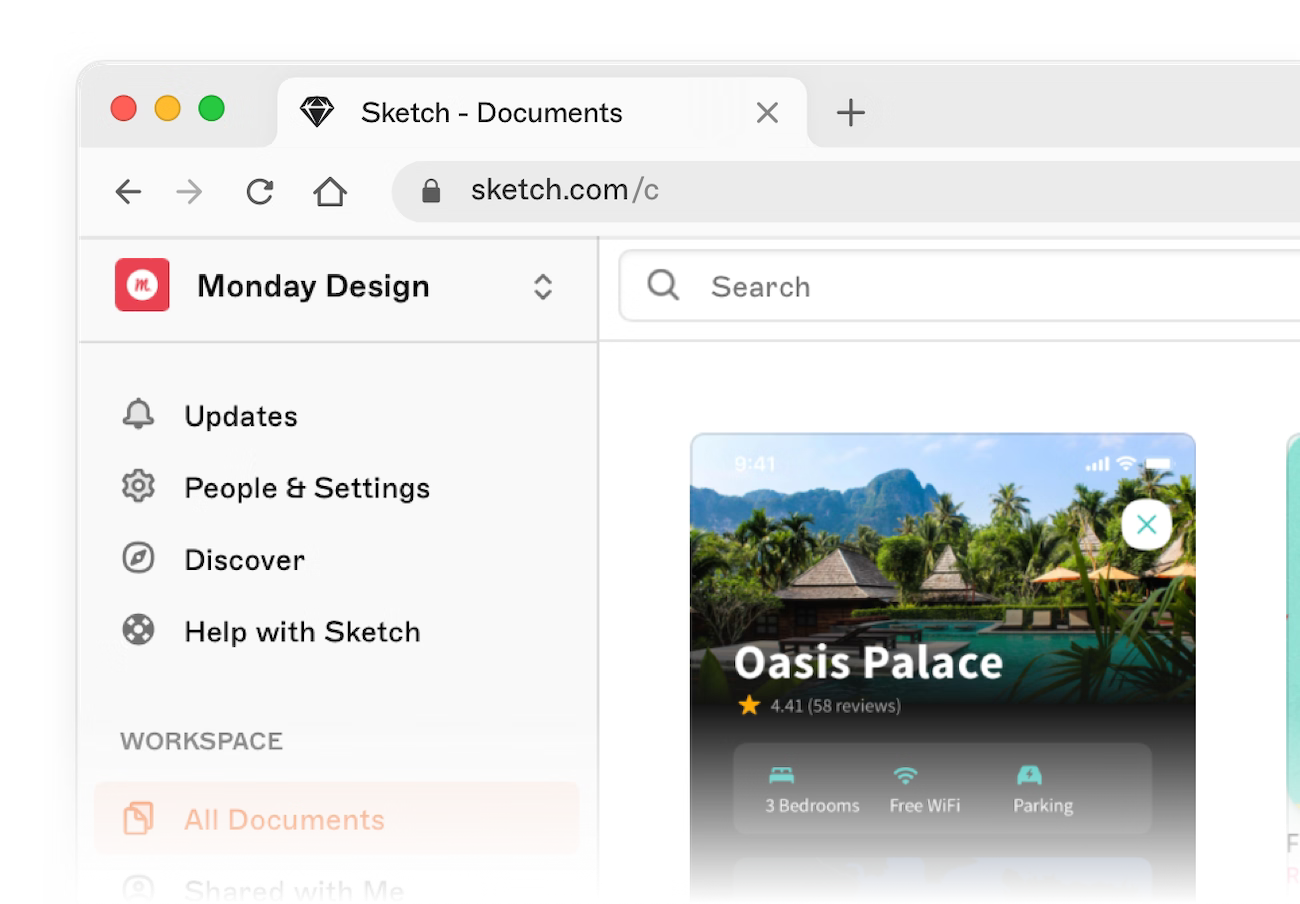Click the orange rating star icon
The image size is (1300, 904).
click(749, 706)
